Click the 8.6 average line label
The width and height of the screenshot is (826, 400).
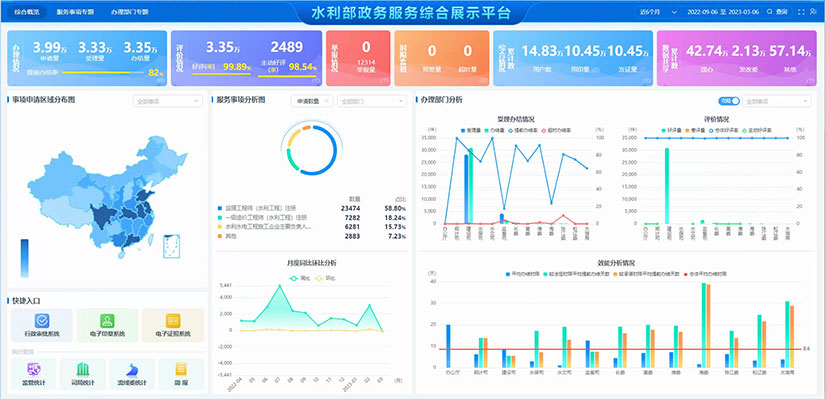pos(806,349)
